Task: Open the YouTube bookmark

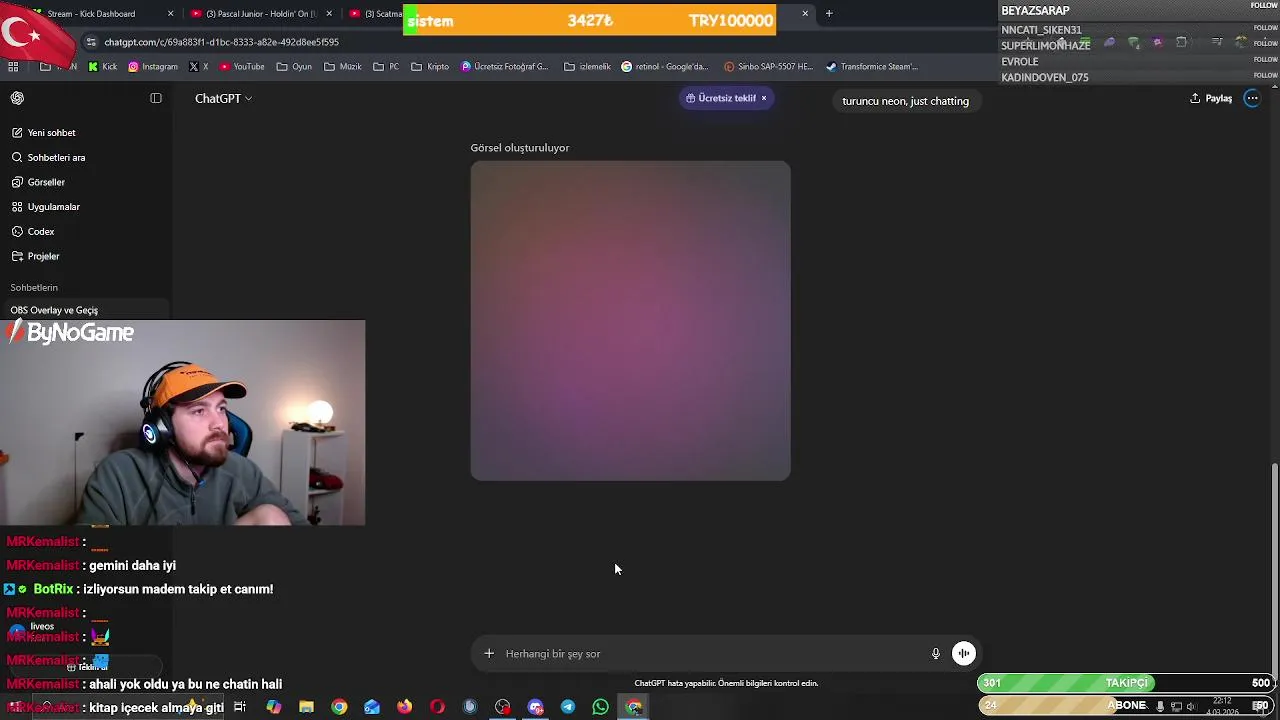Action: [x=242, y=67]
